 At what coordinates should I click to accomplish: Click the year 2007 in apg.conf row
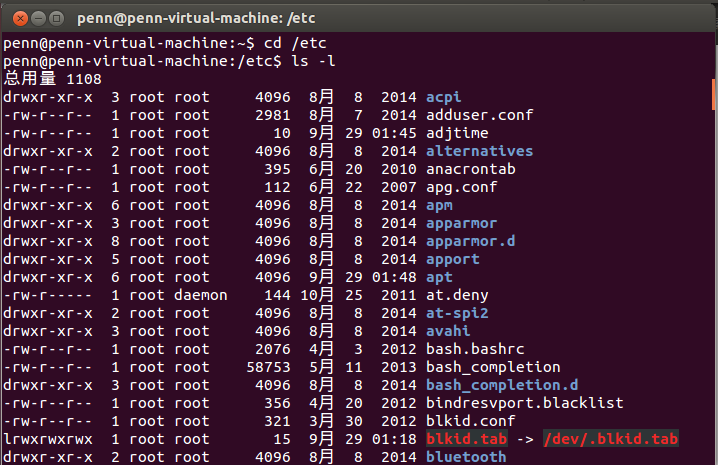[399, 187]
